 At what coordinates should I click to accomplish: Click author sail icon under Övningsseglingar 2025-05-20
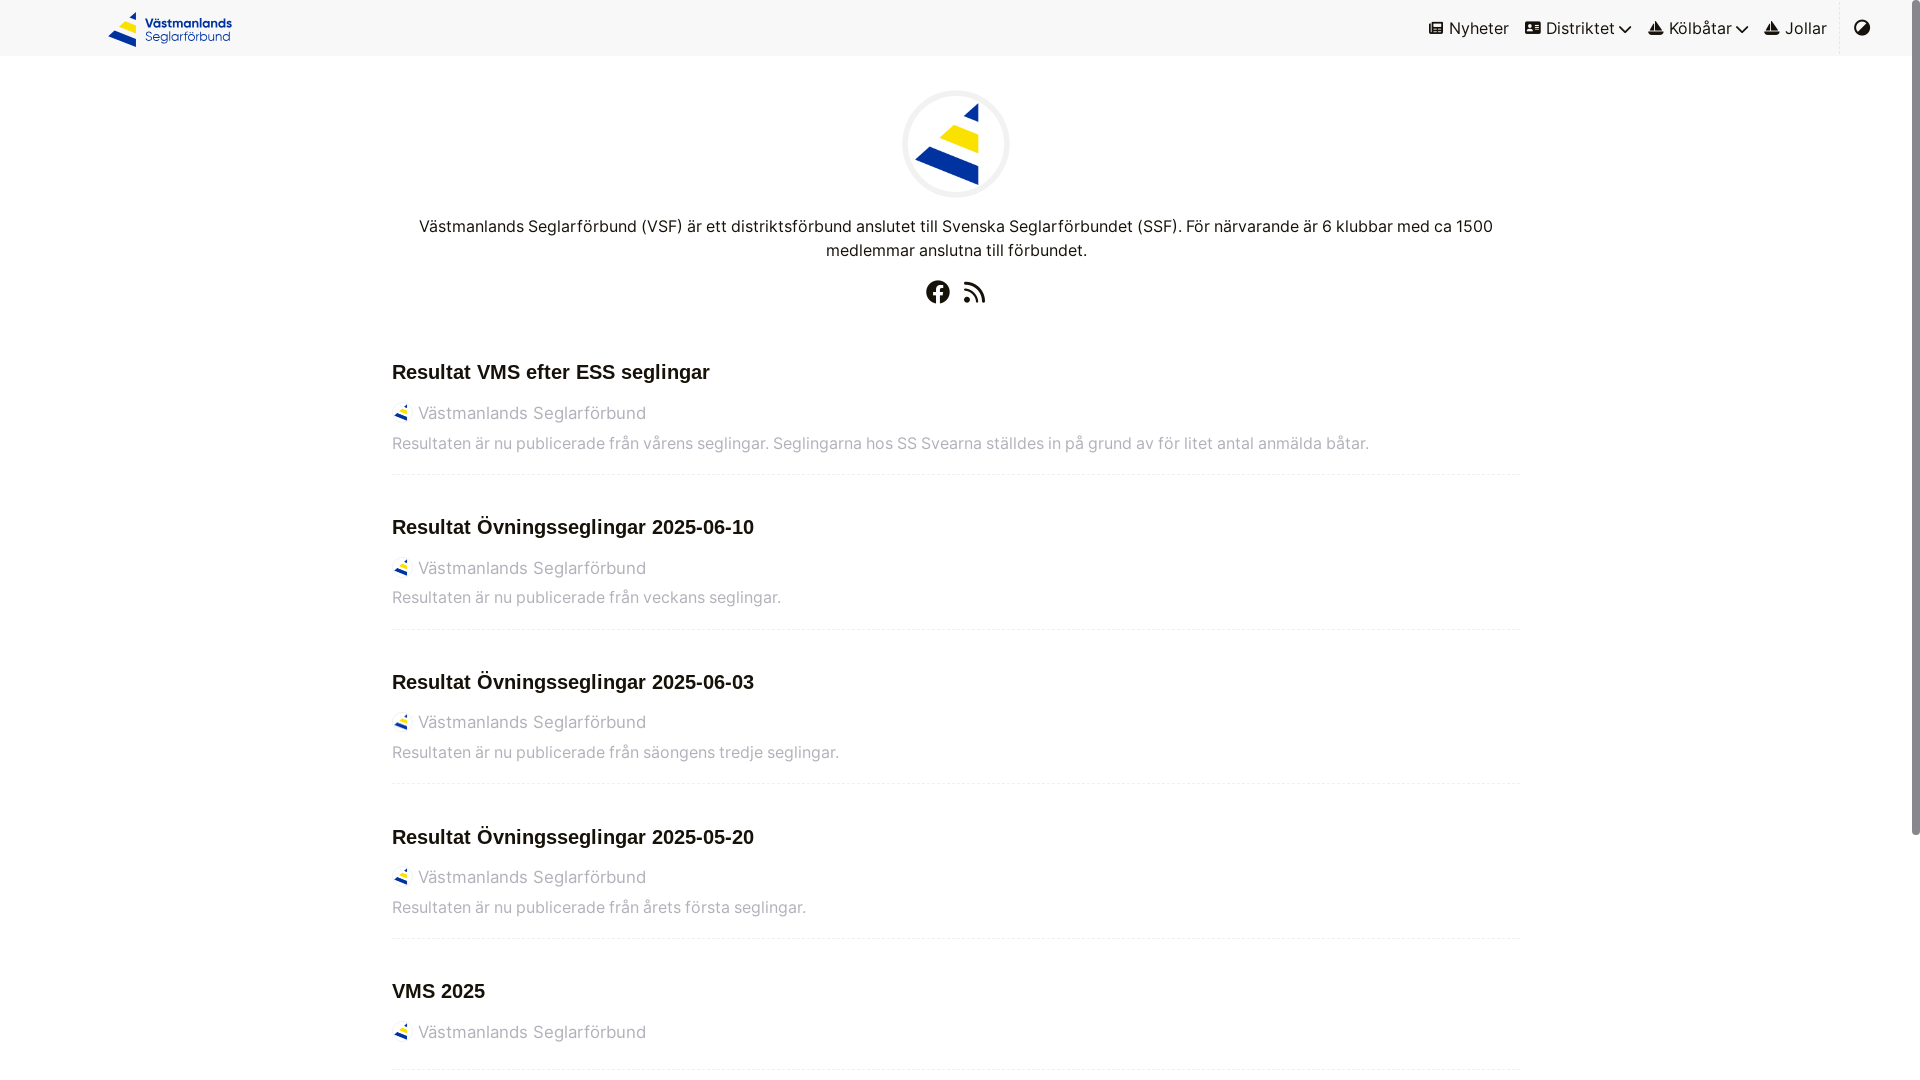point(401,877)
